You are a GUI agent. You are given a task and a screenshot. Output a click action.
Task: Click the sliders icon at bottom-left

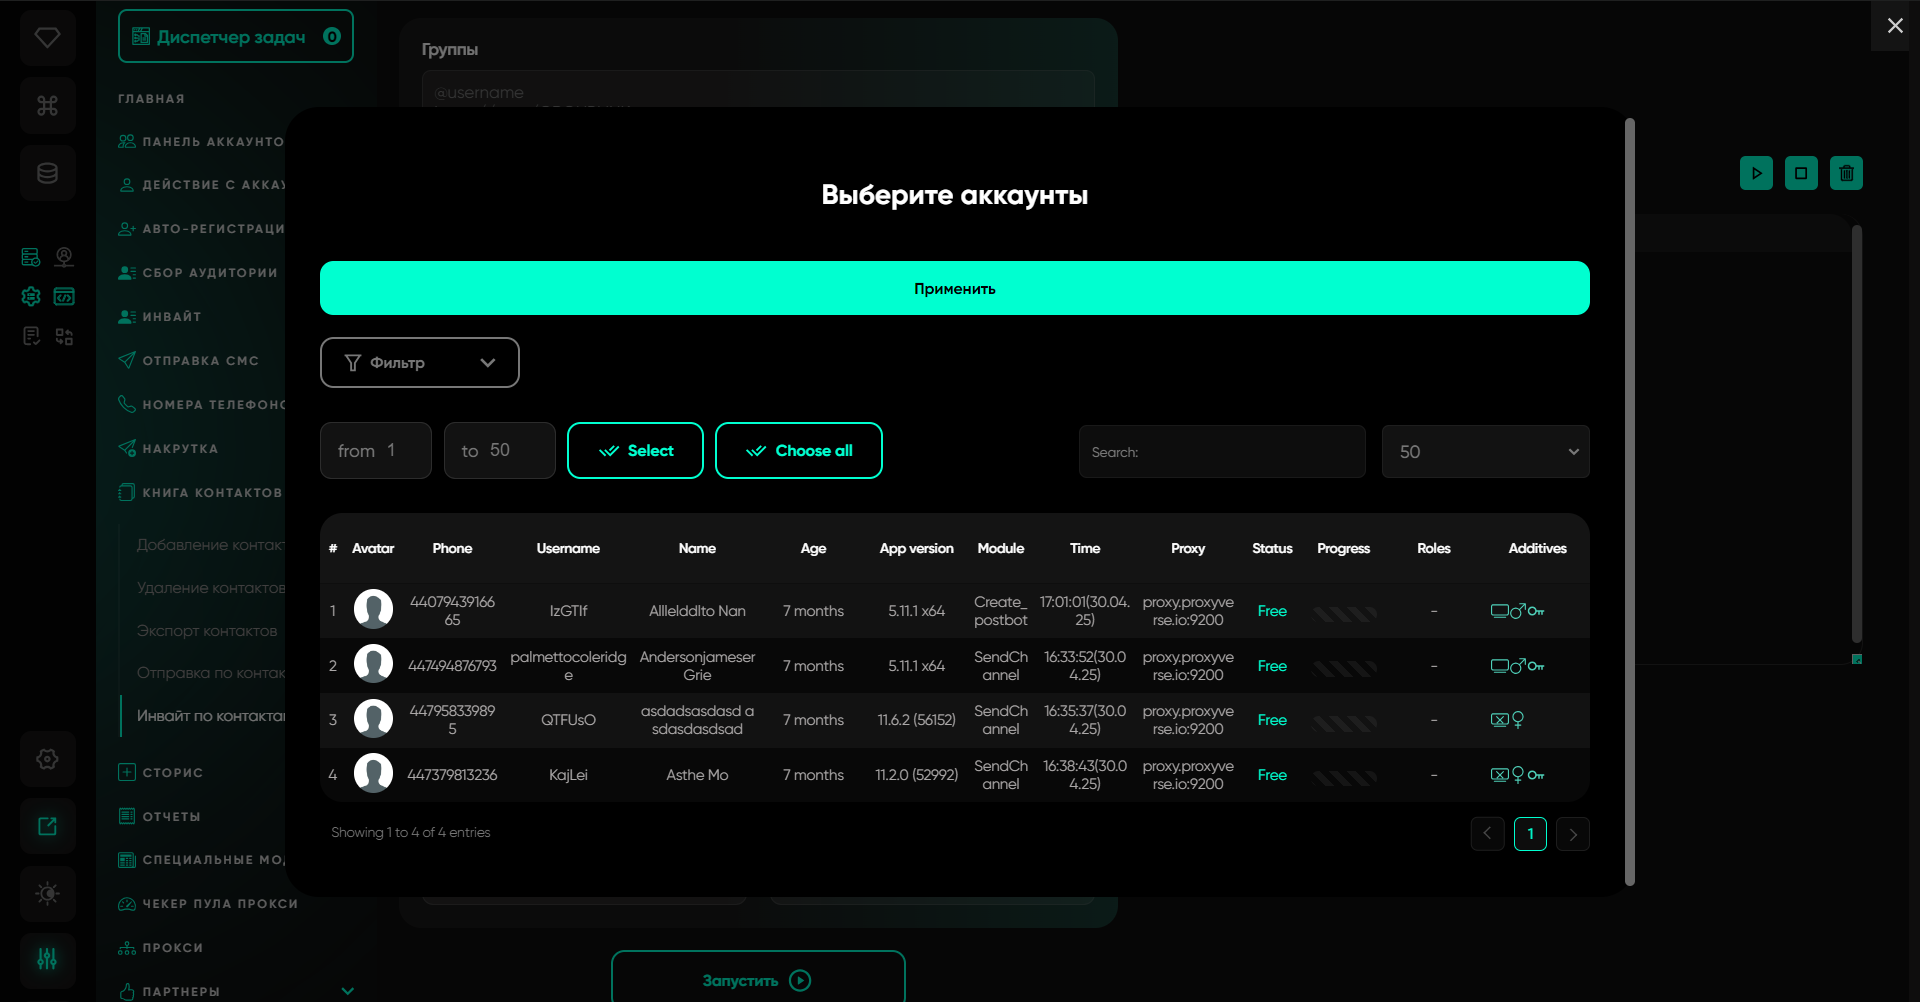coord(47,960)
